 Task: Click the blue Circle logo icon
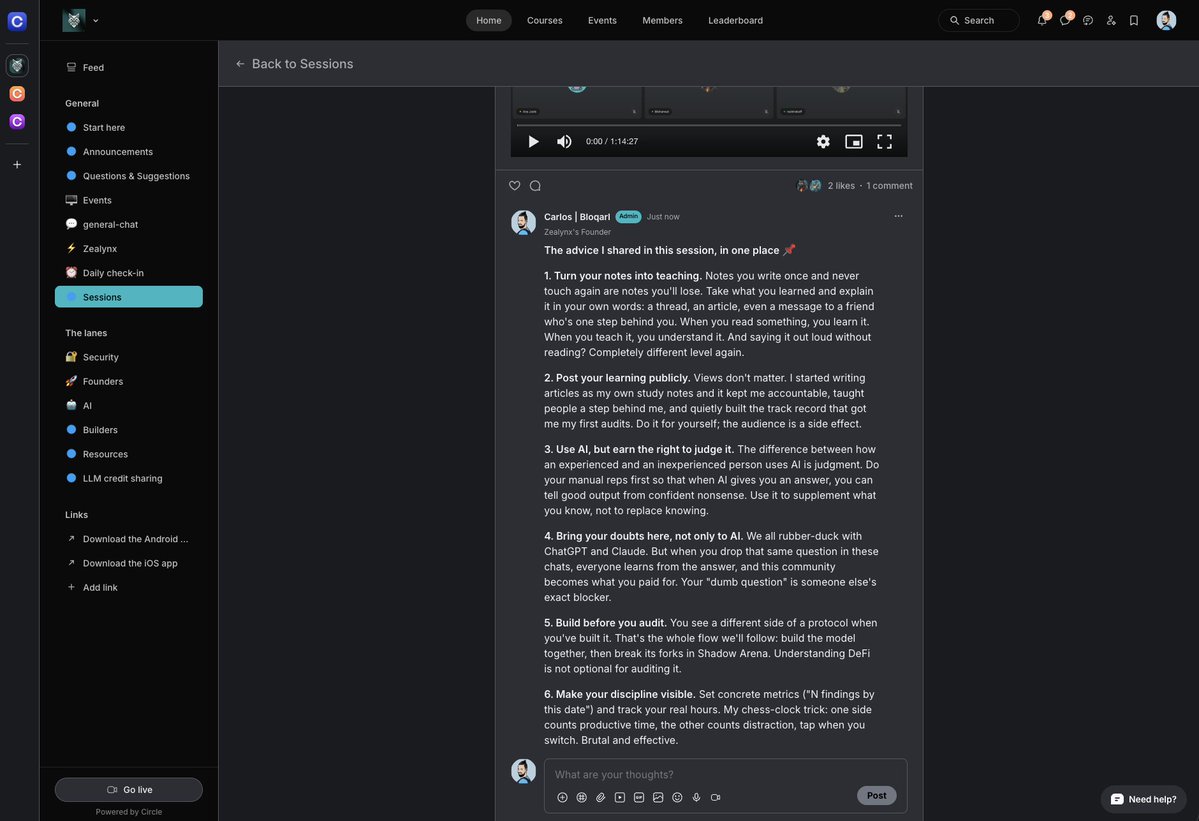tap(17, 21)
